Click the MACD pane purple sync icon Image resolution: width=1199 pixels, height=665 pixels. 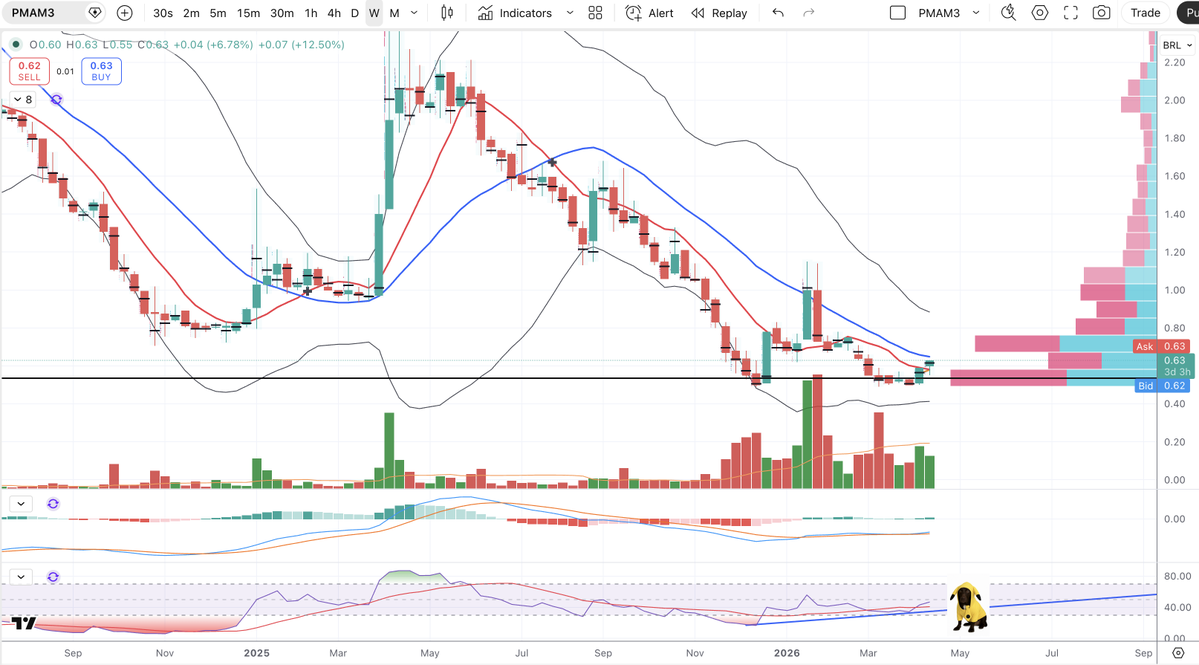[53, 504]
